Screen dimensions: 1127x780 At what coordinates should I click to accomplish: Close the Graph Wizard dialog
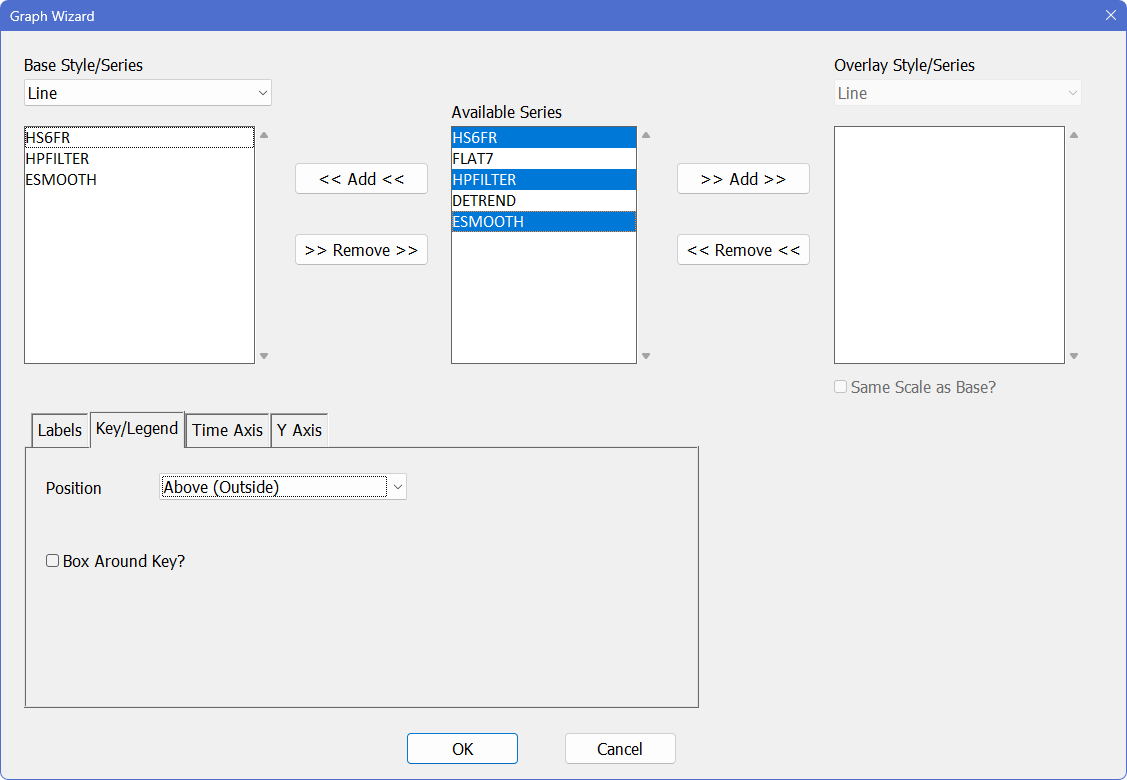coord(1110,16)
